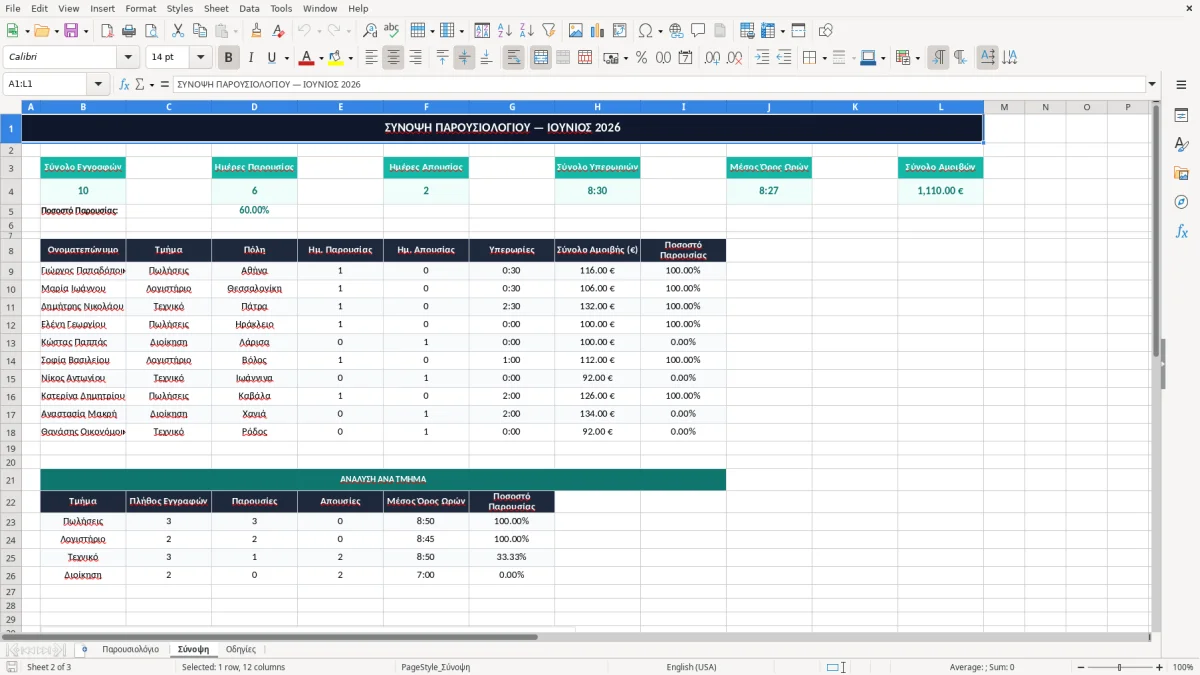
Task: Click the Format as Percent icon
Action: coord(641,58)
